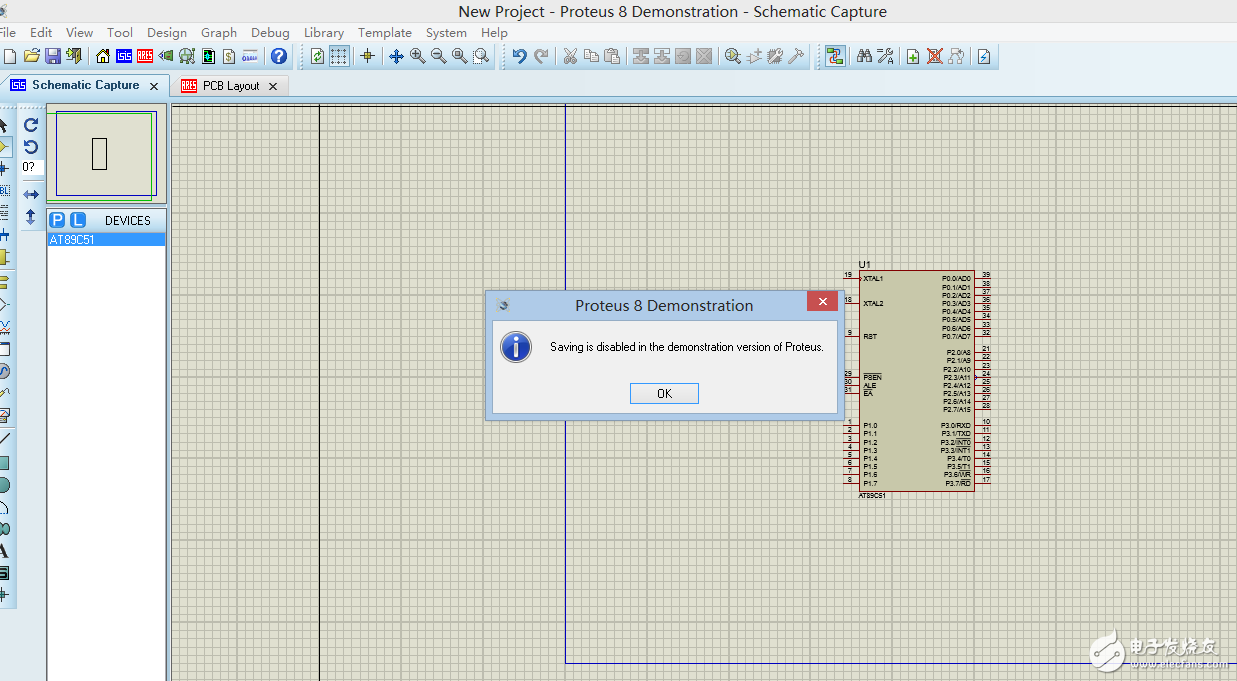Click the L library manager button
1237x681 pixels.
[78, 220]
